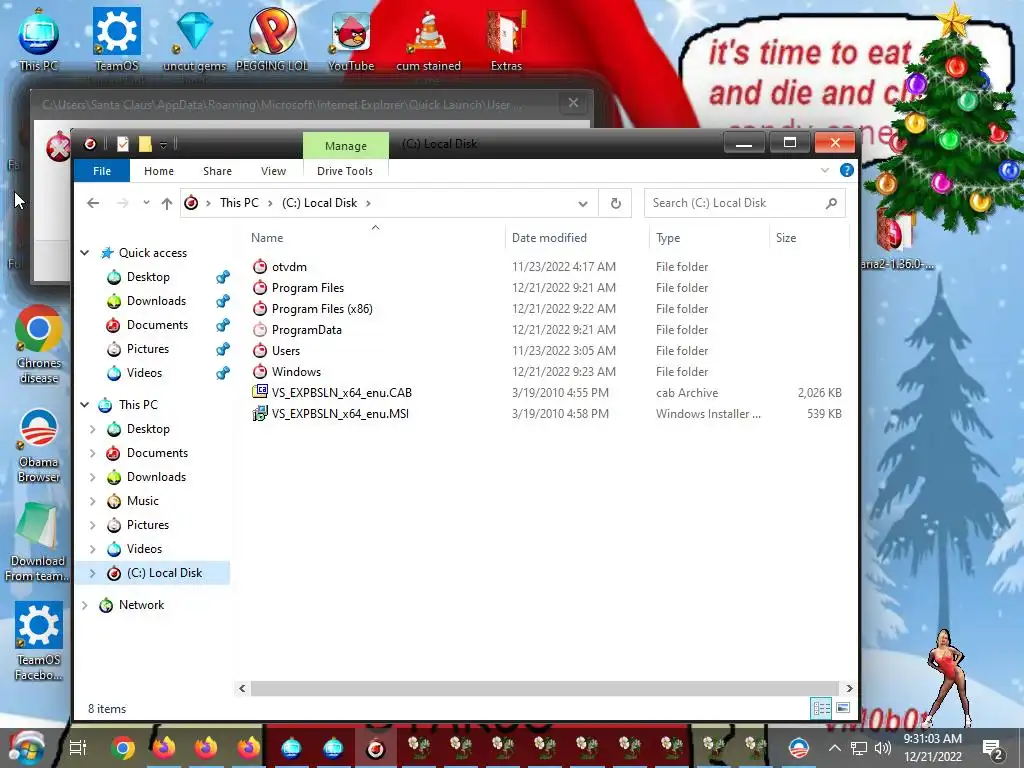
Task: Click the Back navigation arrow
Action: (x=93, y=203)
